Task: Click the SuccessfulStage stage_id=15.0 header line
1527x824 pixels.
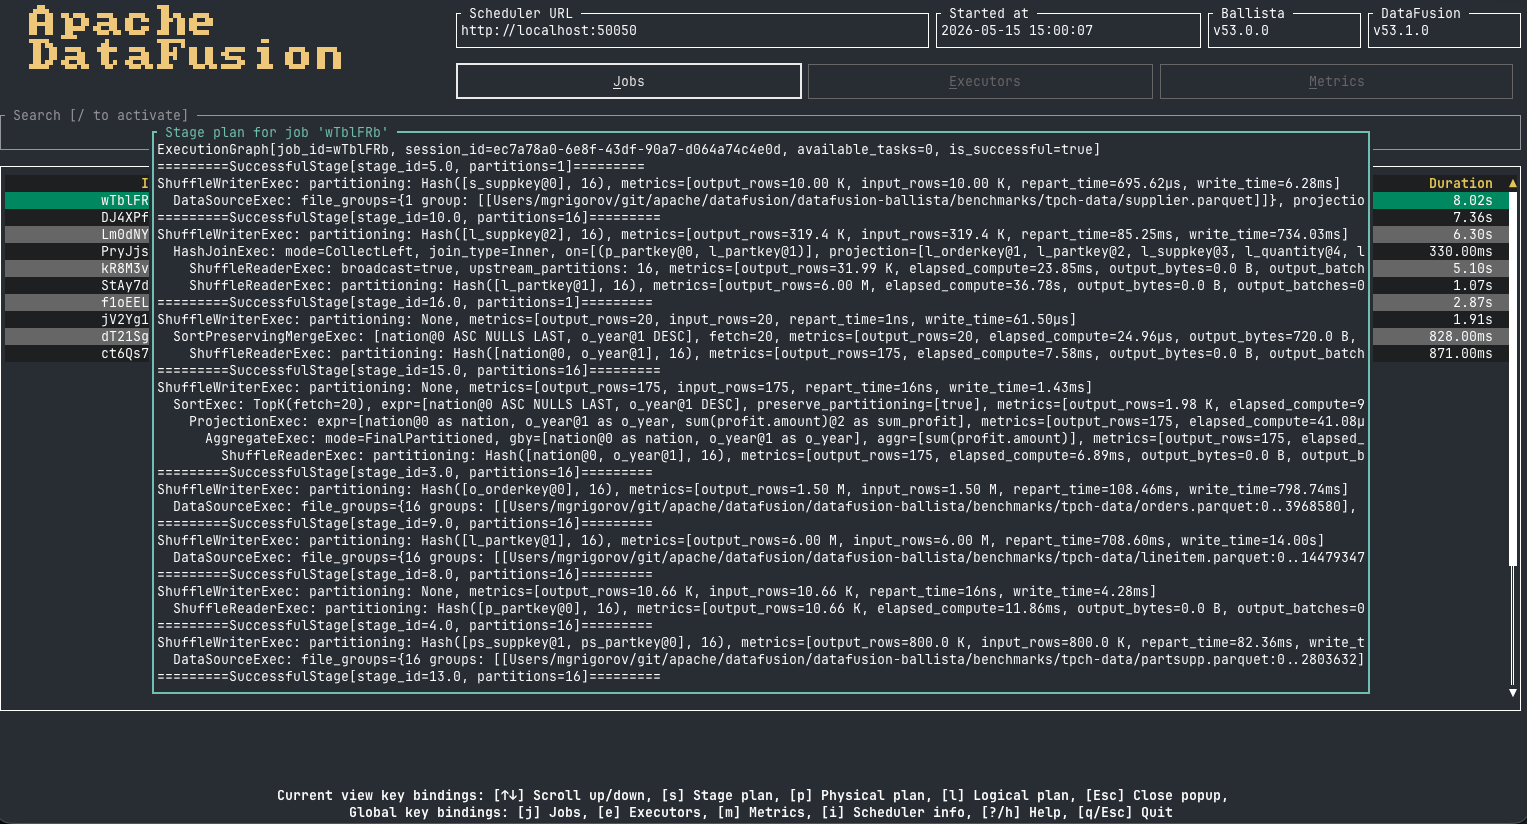Action: [x=409, y=370]
